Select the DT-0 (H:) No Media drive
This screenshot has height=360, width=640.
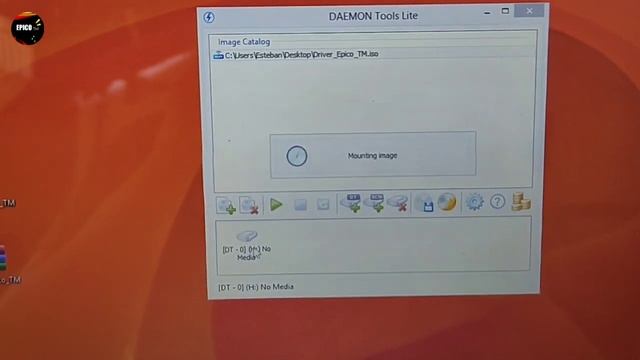click(x=247, y=246)
